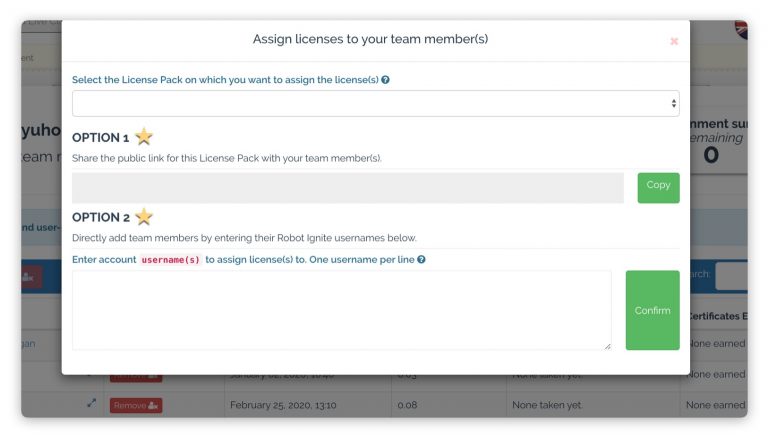
Task: Click the 'None taken yet.' cell in bottom row
Action: click(547, 405)
